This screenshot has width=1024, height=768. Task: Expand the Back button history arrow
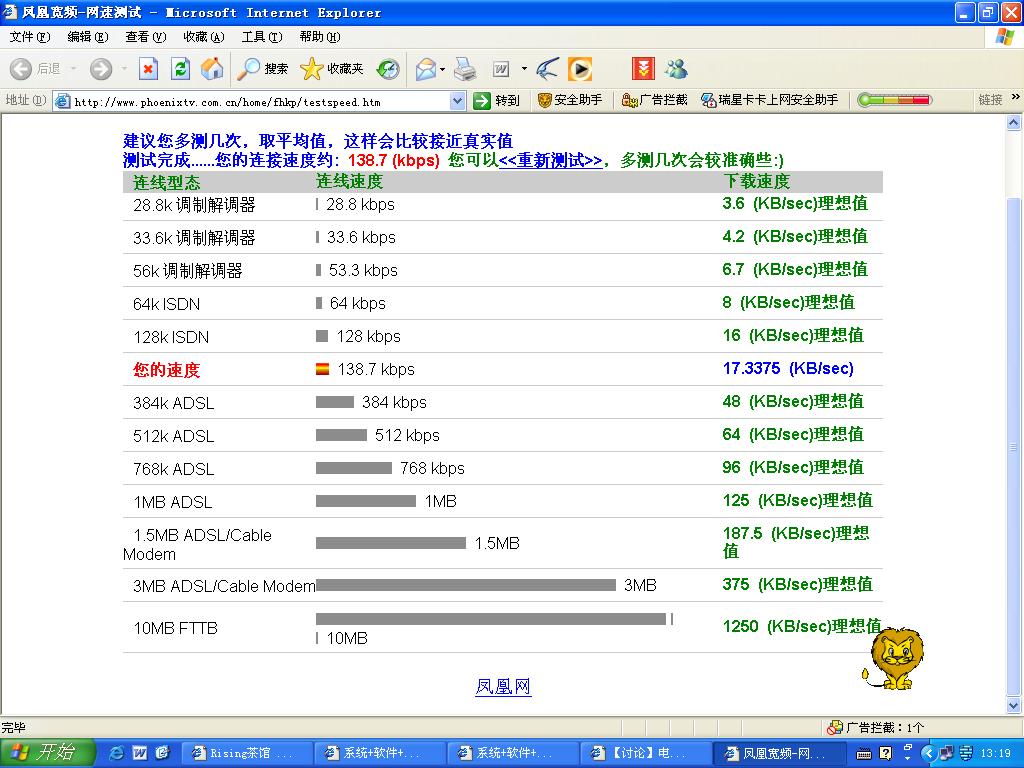tap(73, 69)
